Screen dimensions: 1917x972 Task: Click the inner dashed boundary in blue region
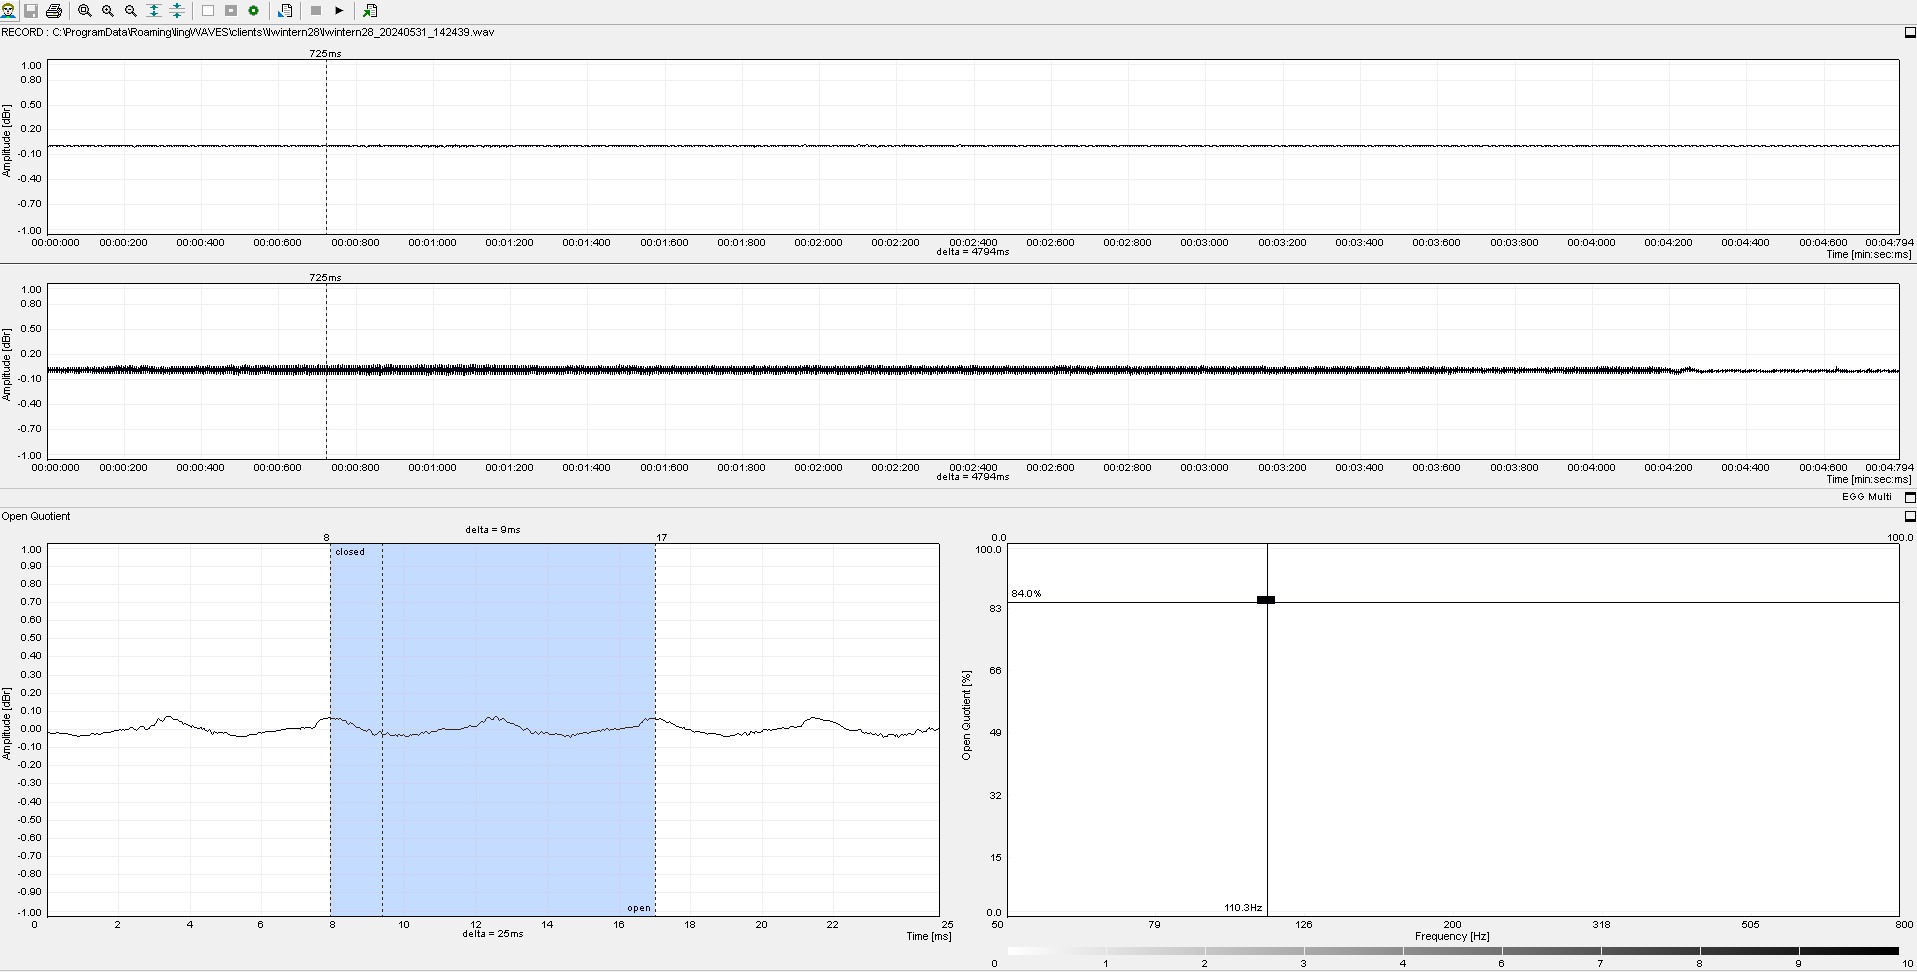point(382,730)
